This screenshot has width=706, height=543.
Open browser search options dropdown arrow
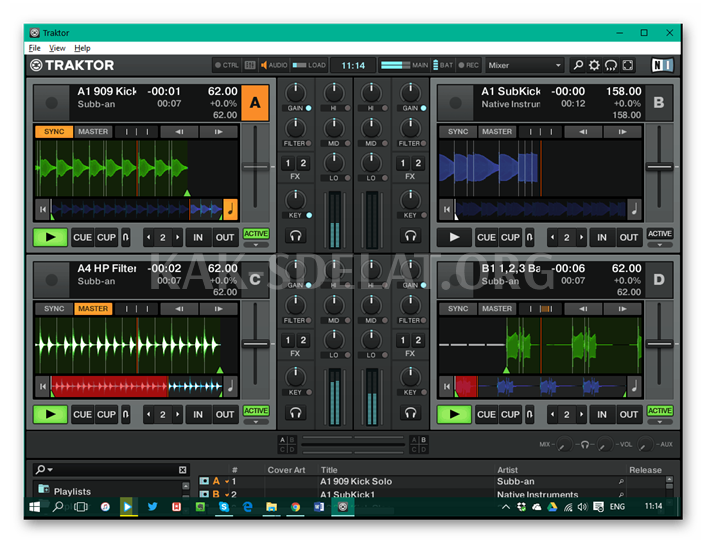click(50, 470)
